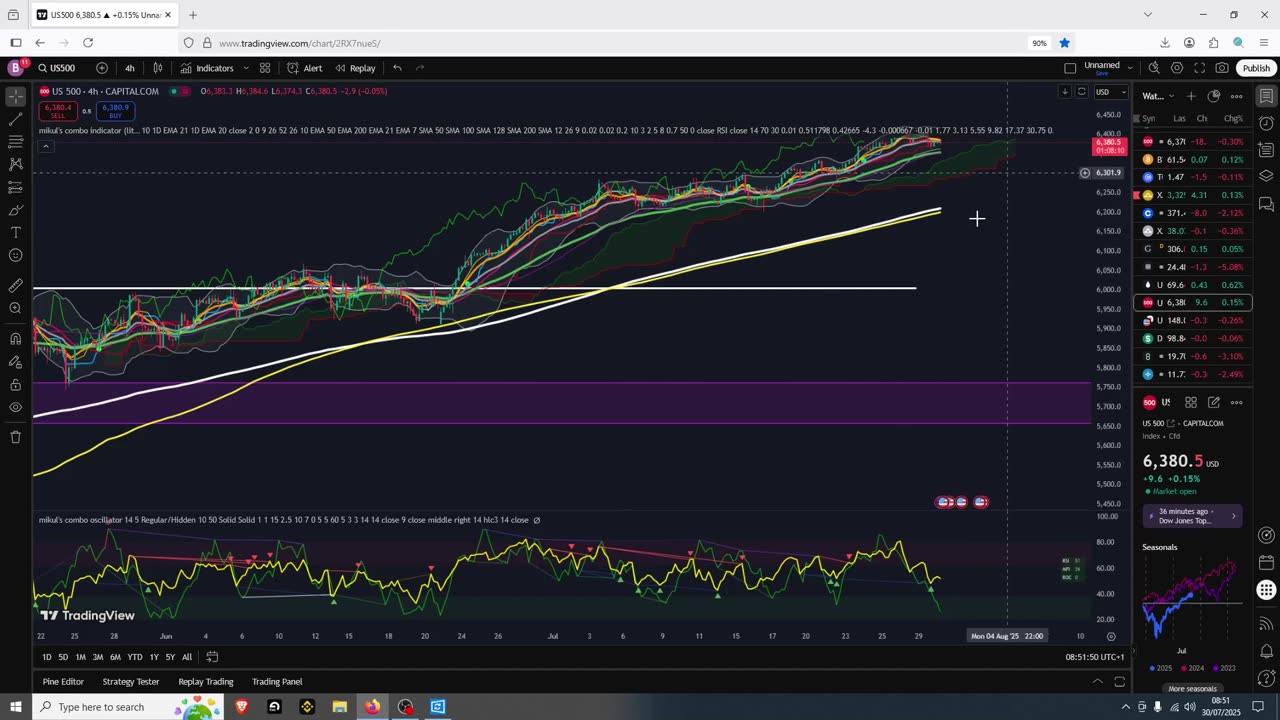The image size is (1280, 720).
Task: Take a chart snapshot camera icon
Action: [1222, 68]
